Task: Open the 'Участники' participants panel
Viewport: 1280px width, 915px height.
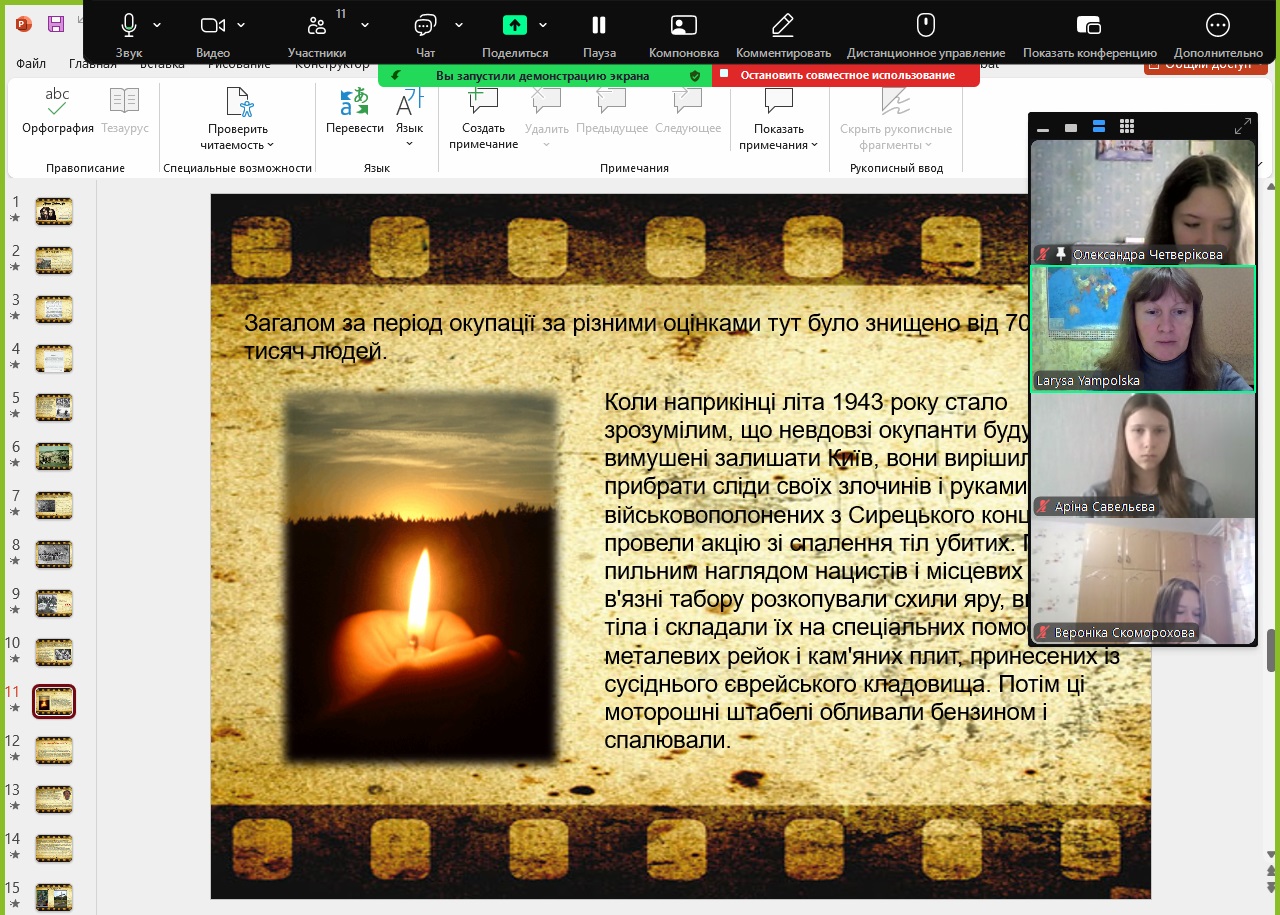Action: [x=317, y=26]
